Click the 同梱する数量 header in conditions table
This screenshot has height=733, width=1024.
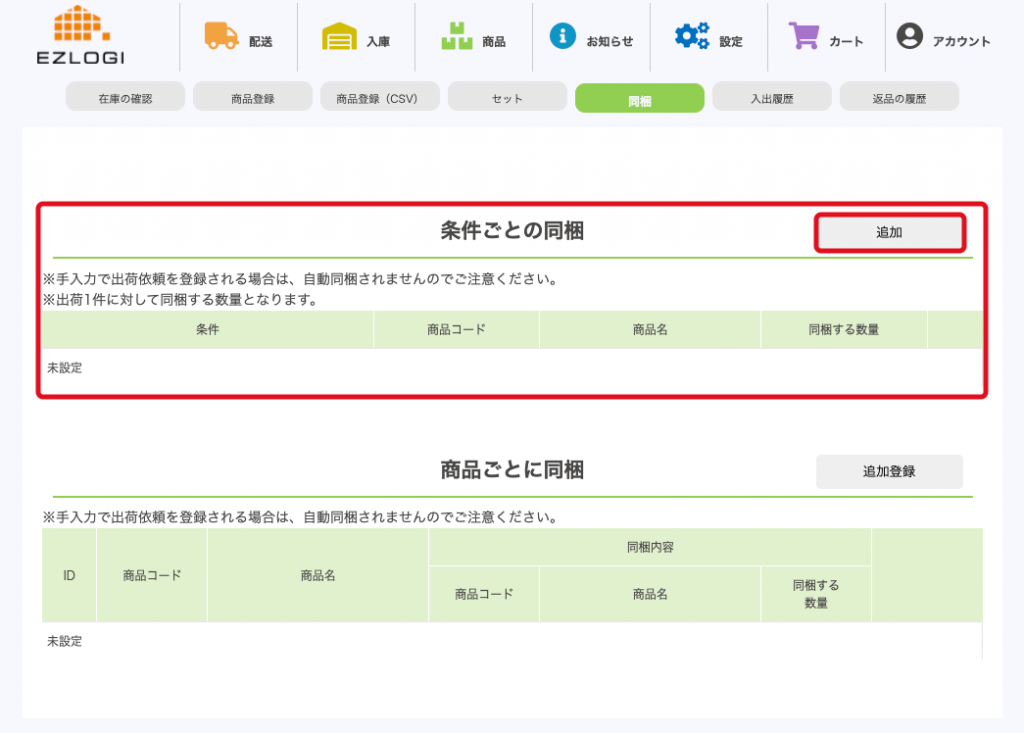[x=843, y=330]
